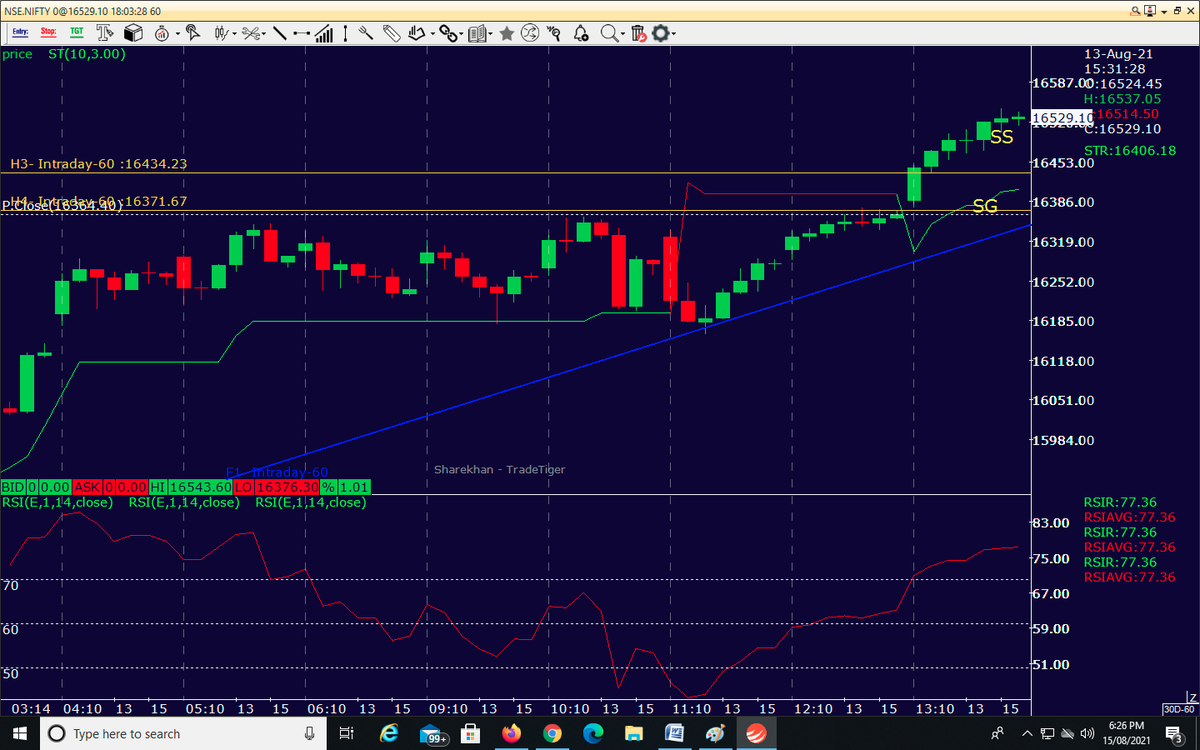Mark chart as favorite with star

507,33
